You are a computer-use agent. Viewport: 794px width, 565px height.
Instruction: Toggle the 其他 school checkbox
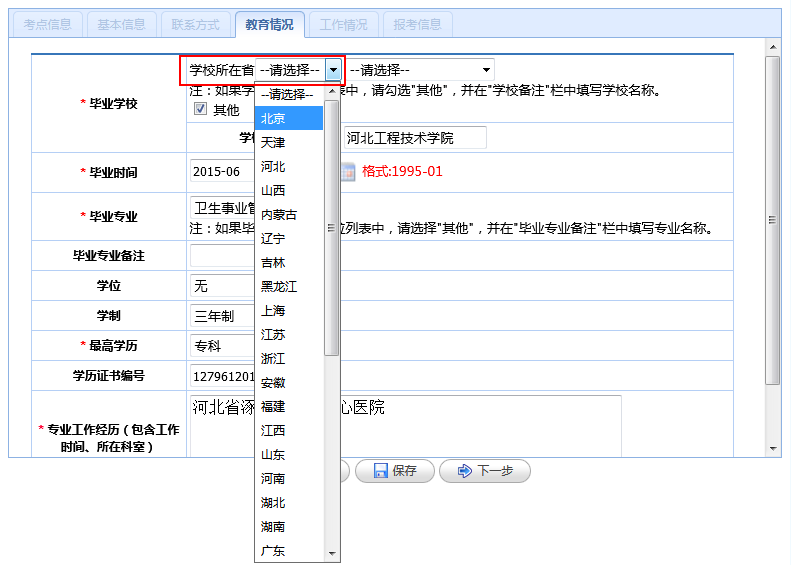(x=200, y=109)
